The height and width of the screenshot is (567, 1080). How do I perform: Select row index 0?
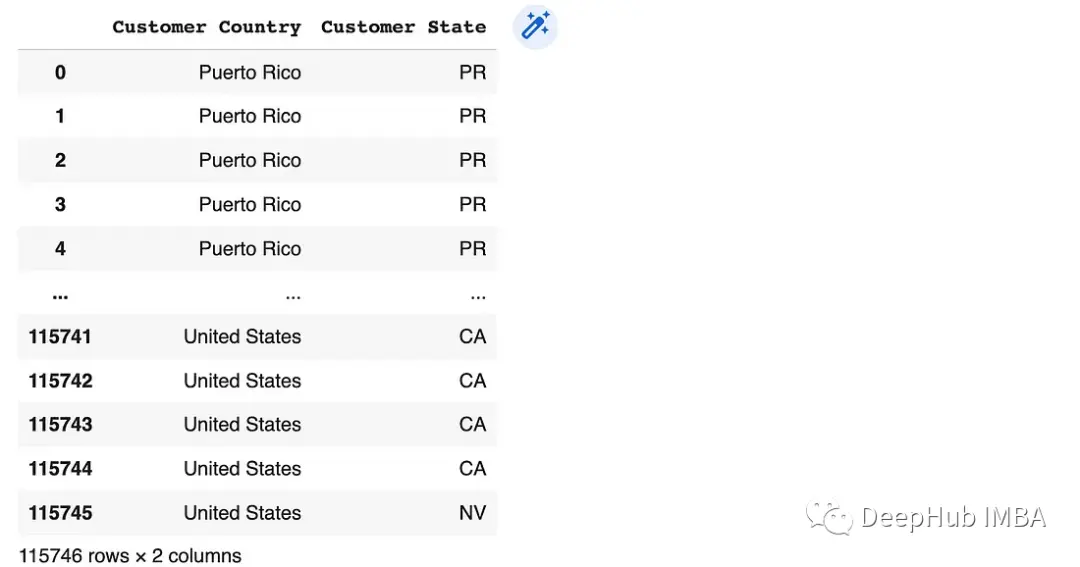(x=60, y=72)
